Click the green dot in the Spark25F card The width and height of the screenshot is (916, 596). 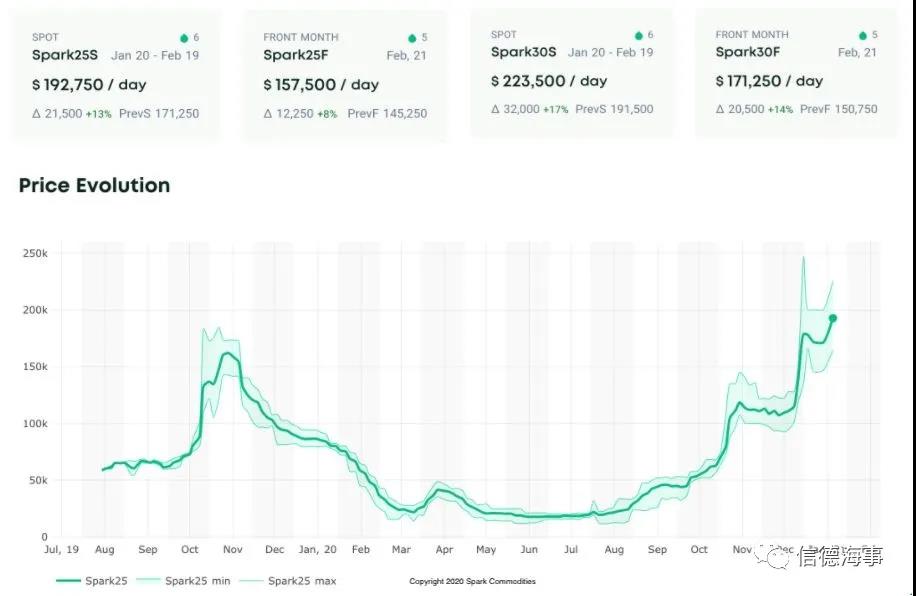(x=411, y=38)
